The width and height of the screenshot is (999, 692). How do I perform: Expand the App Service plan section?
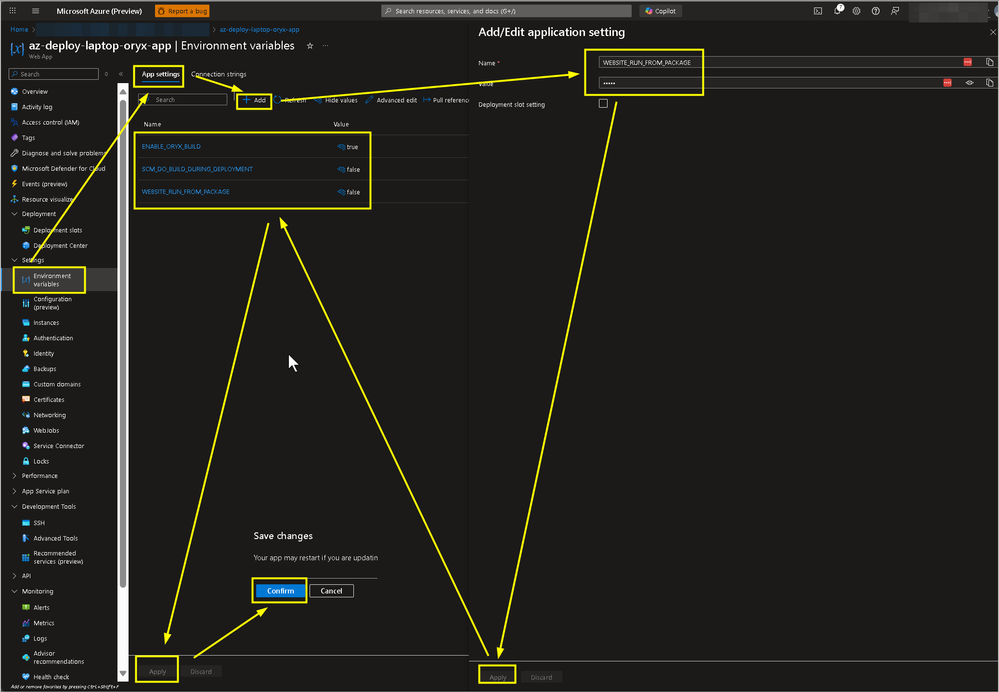click(x=15, y=491)
